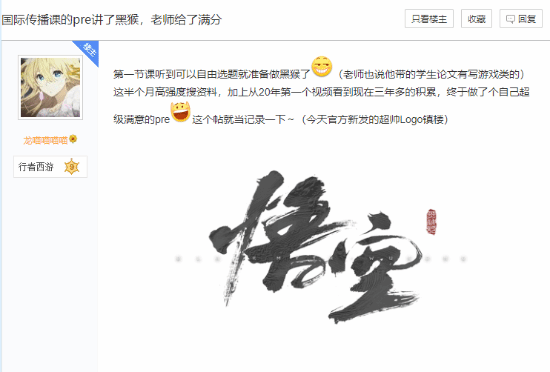Click the laughing emoji after 'pre'
The height and width of the screenshot is (372, 550).
(181, 112)
